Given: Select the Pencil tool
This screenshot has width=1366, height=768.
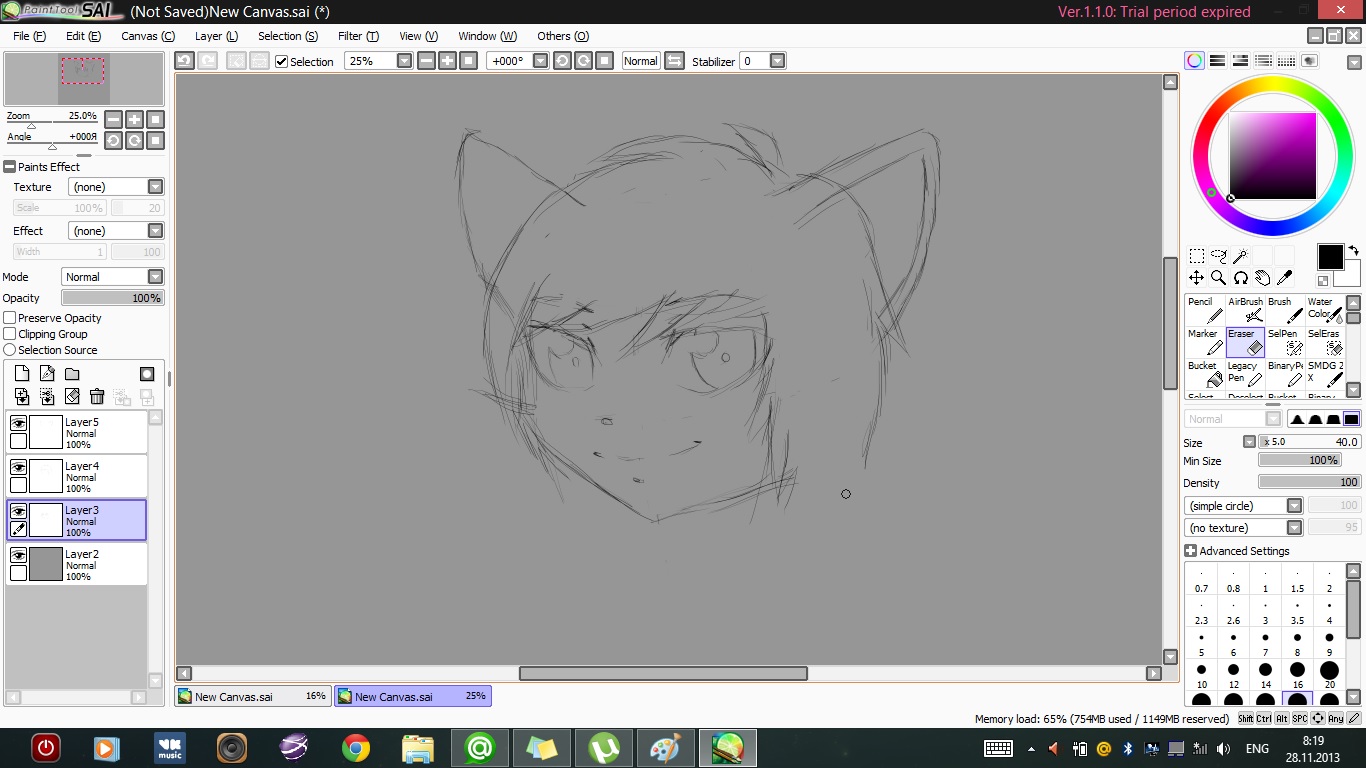Looking at the screenshot, I should [x=1205, y=310].
